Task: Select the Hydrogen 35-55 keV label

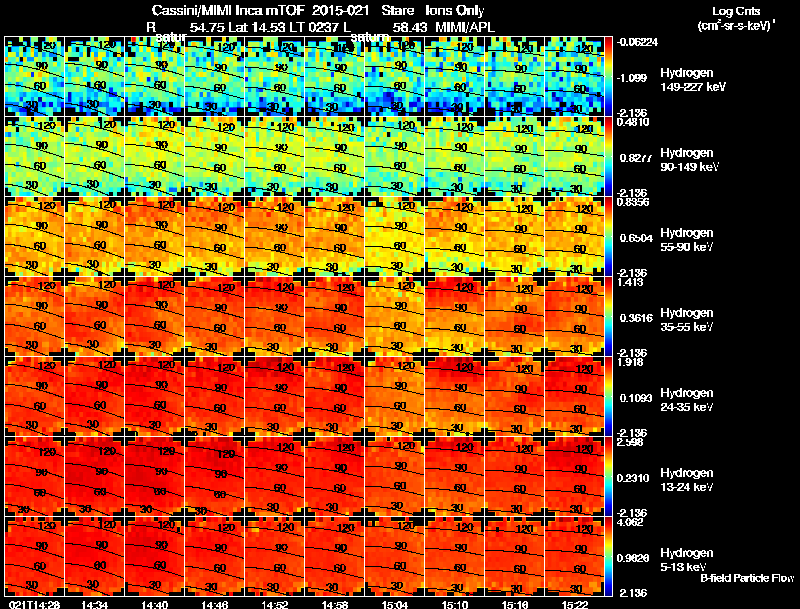Action: click(x=687, y=320)
